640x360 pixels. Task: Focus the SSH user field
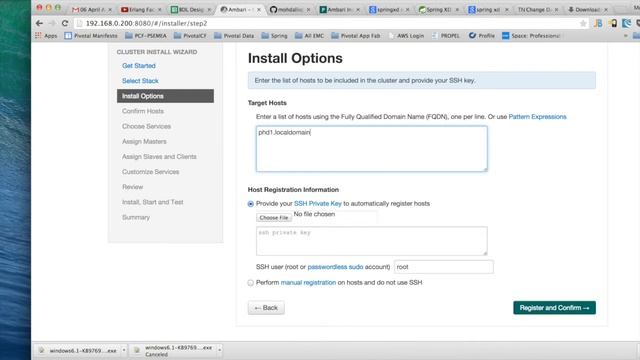coord(444,267)
